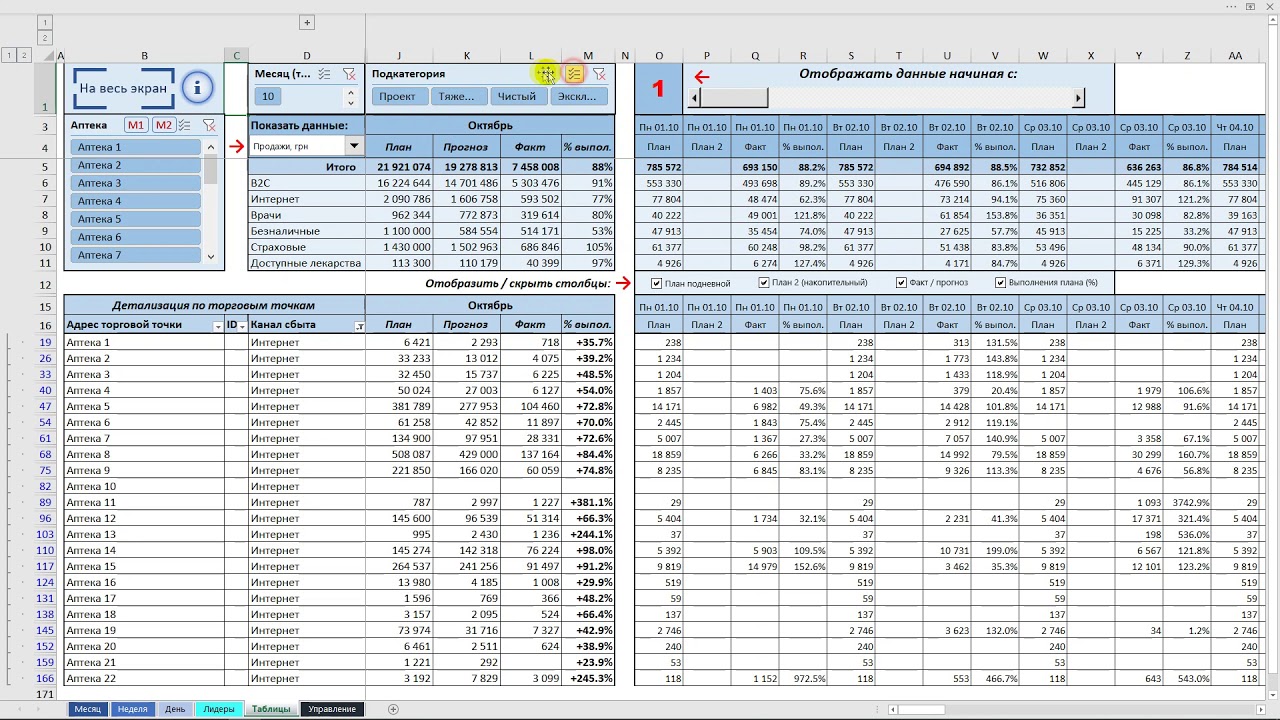Toggle the План 2 (накопительный) checkbox
The image size is (1280, 720).
coord(764,283)
